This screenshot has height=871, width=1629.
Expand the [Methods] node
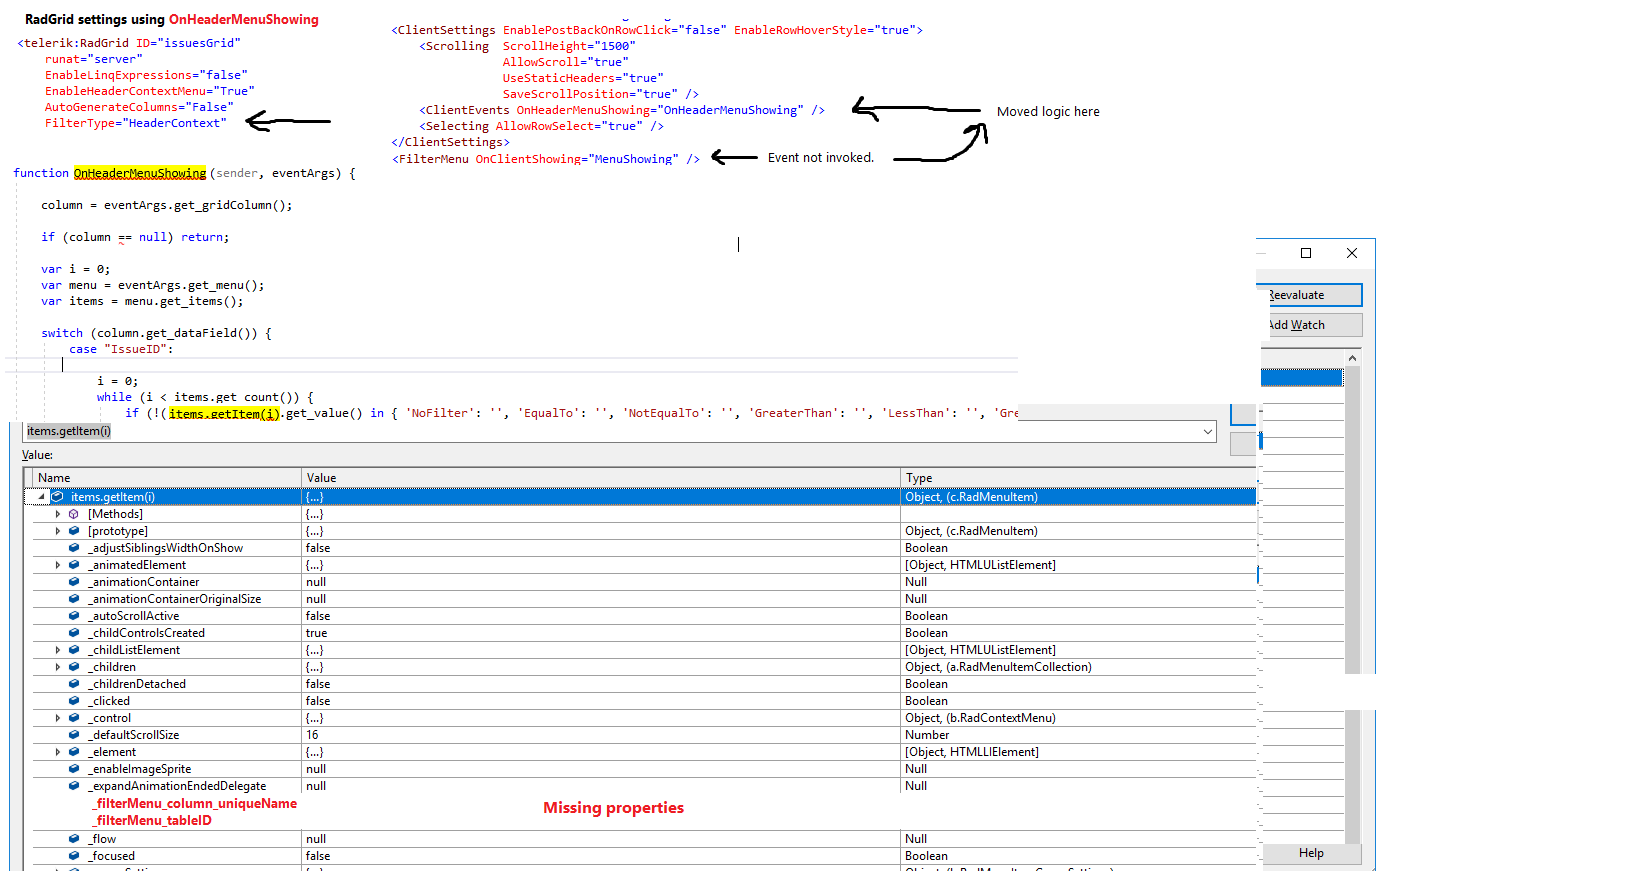[x=58, y=514]
